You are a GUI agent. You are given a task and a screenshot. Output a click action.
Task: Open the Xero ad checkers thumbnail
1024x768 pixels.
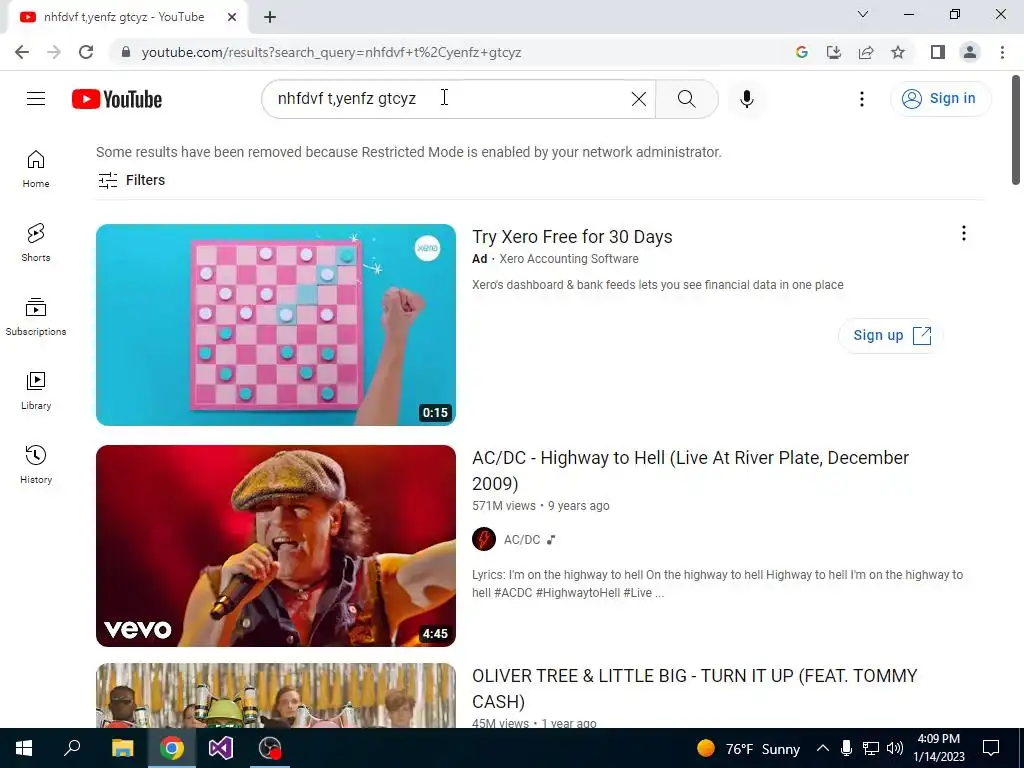click(x=276, y=325)
